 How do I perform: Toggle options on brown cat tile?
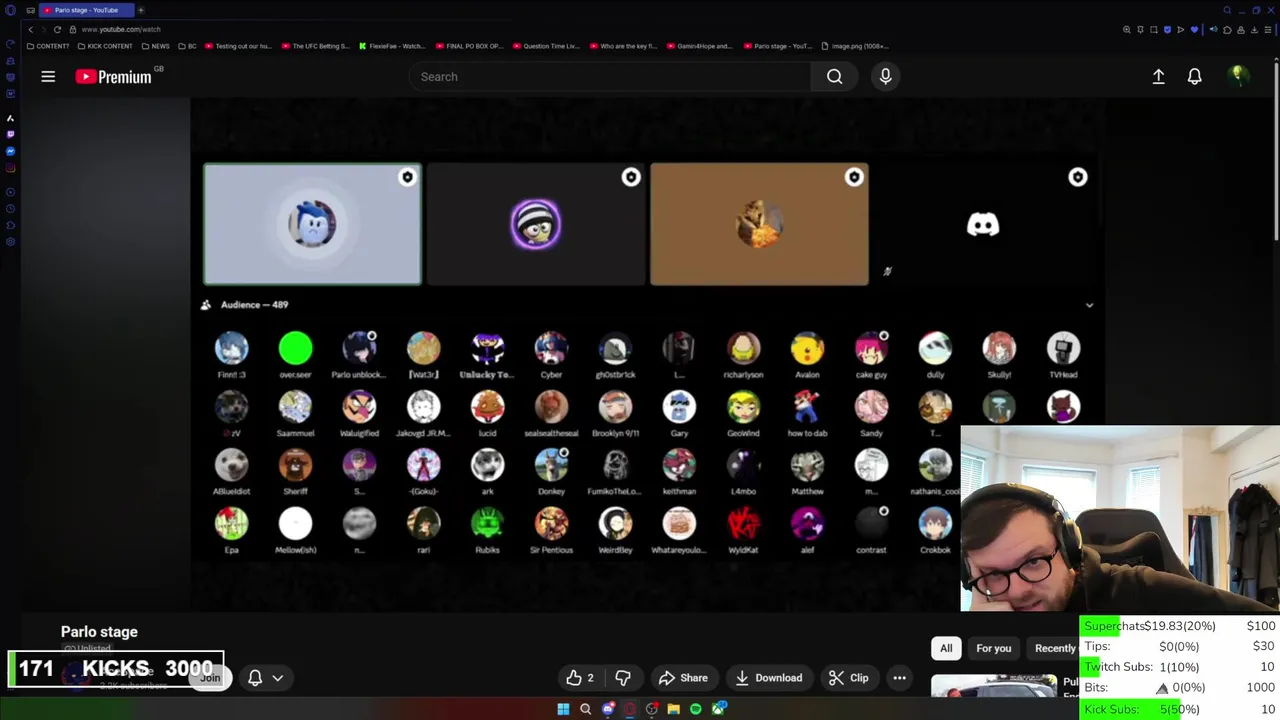[x=854, y=177]
